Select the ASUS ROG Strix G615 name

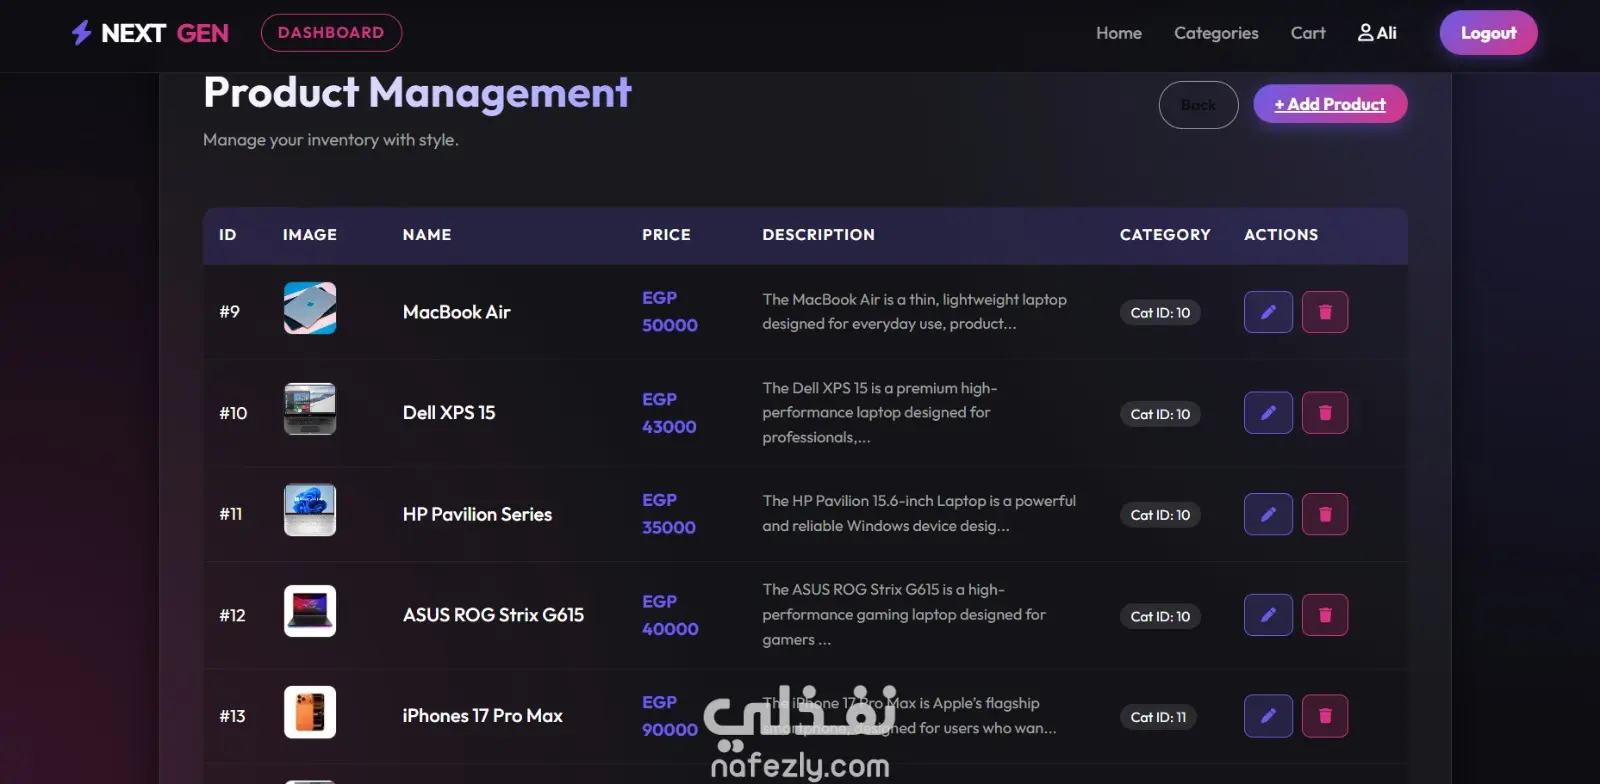[x=493, y=615]
